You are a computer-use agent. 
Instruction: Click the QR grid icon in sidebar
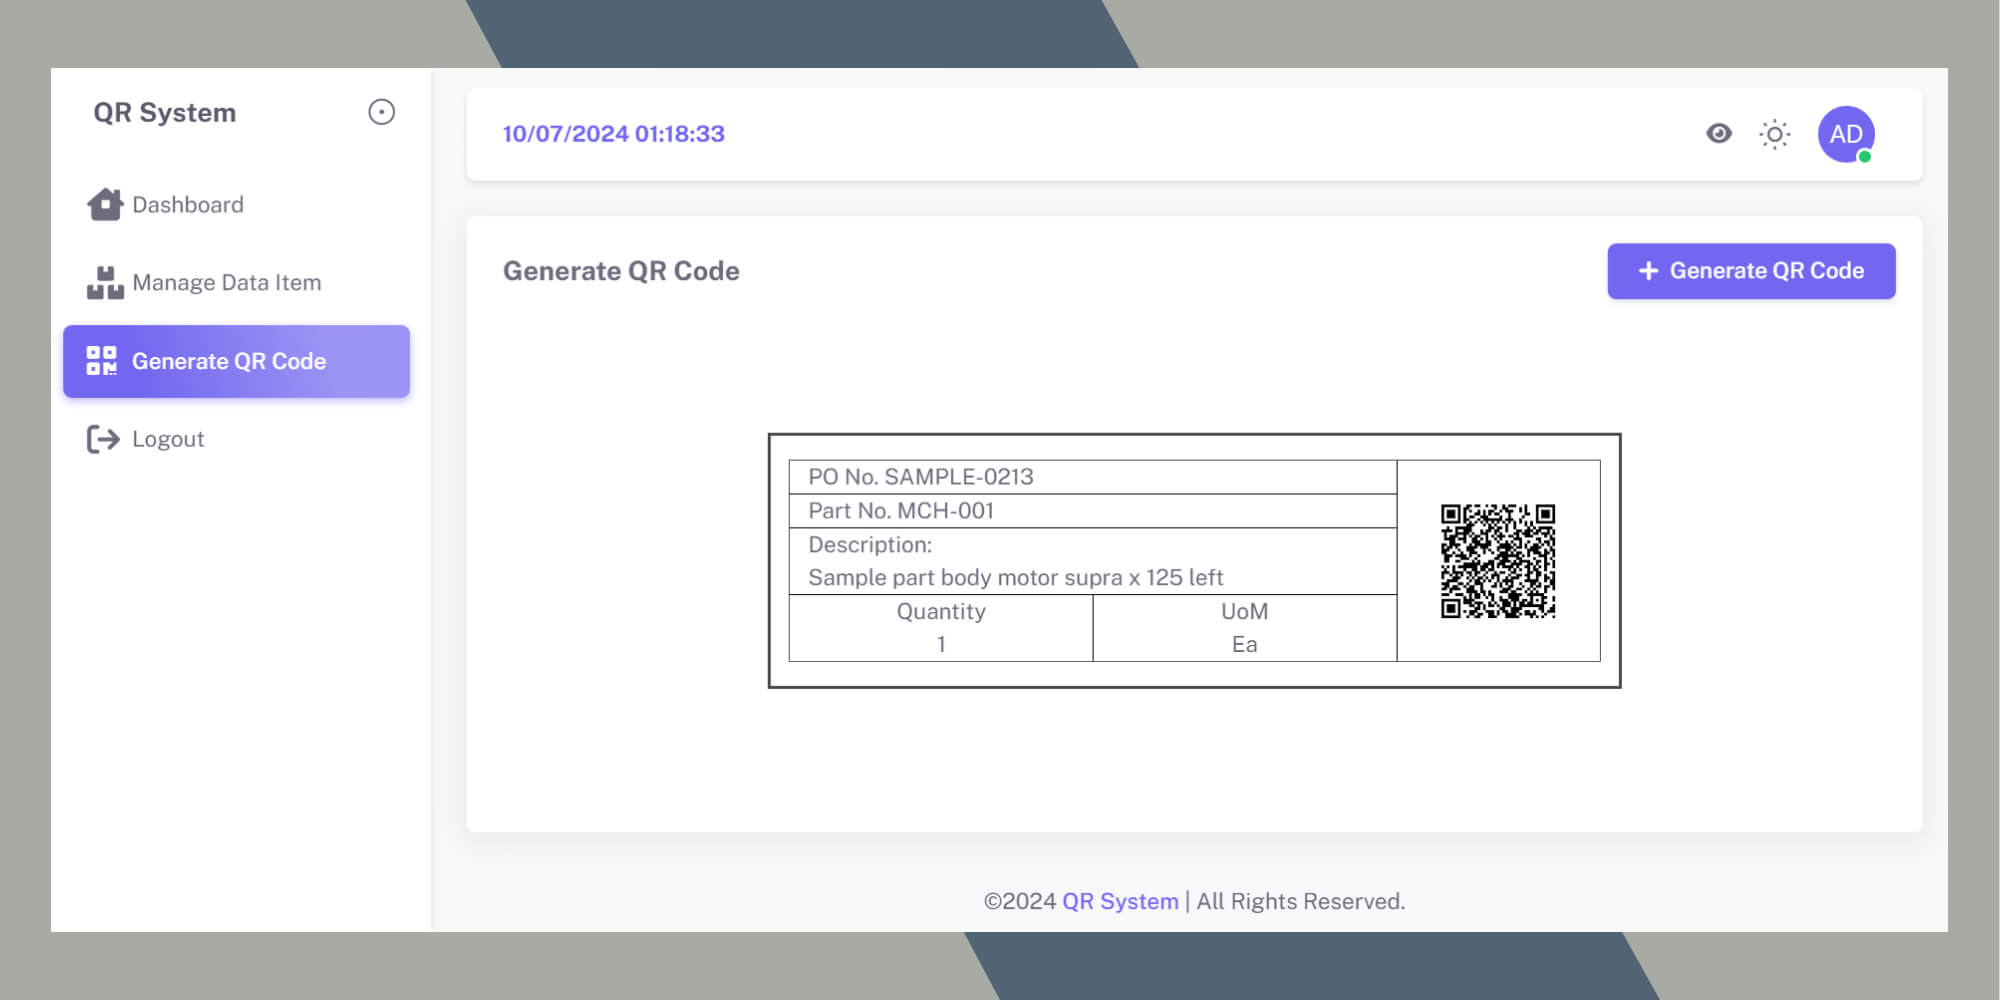click(x=101, y=361)
